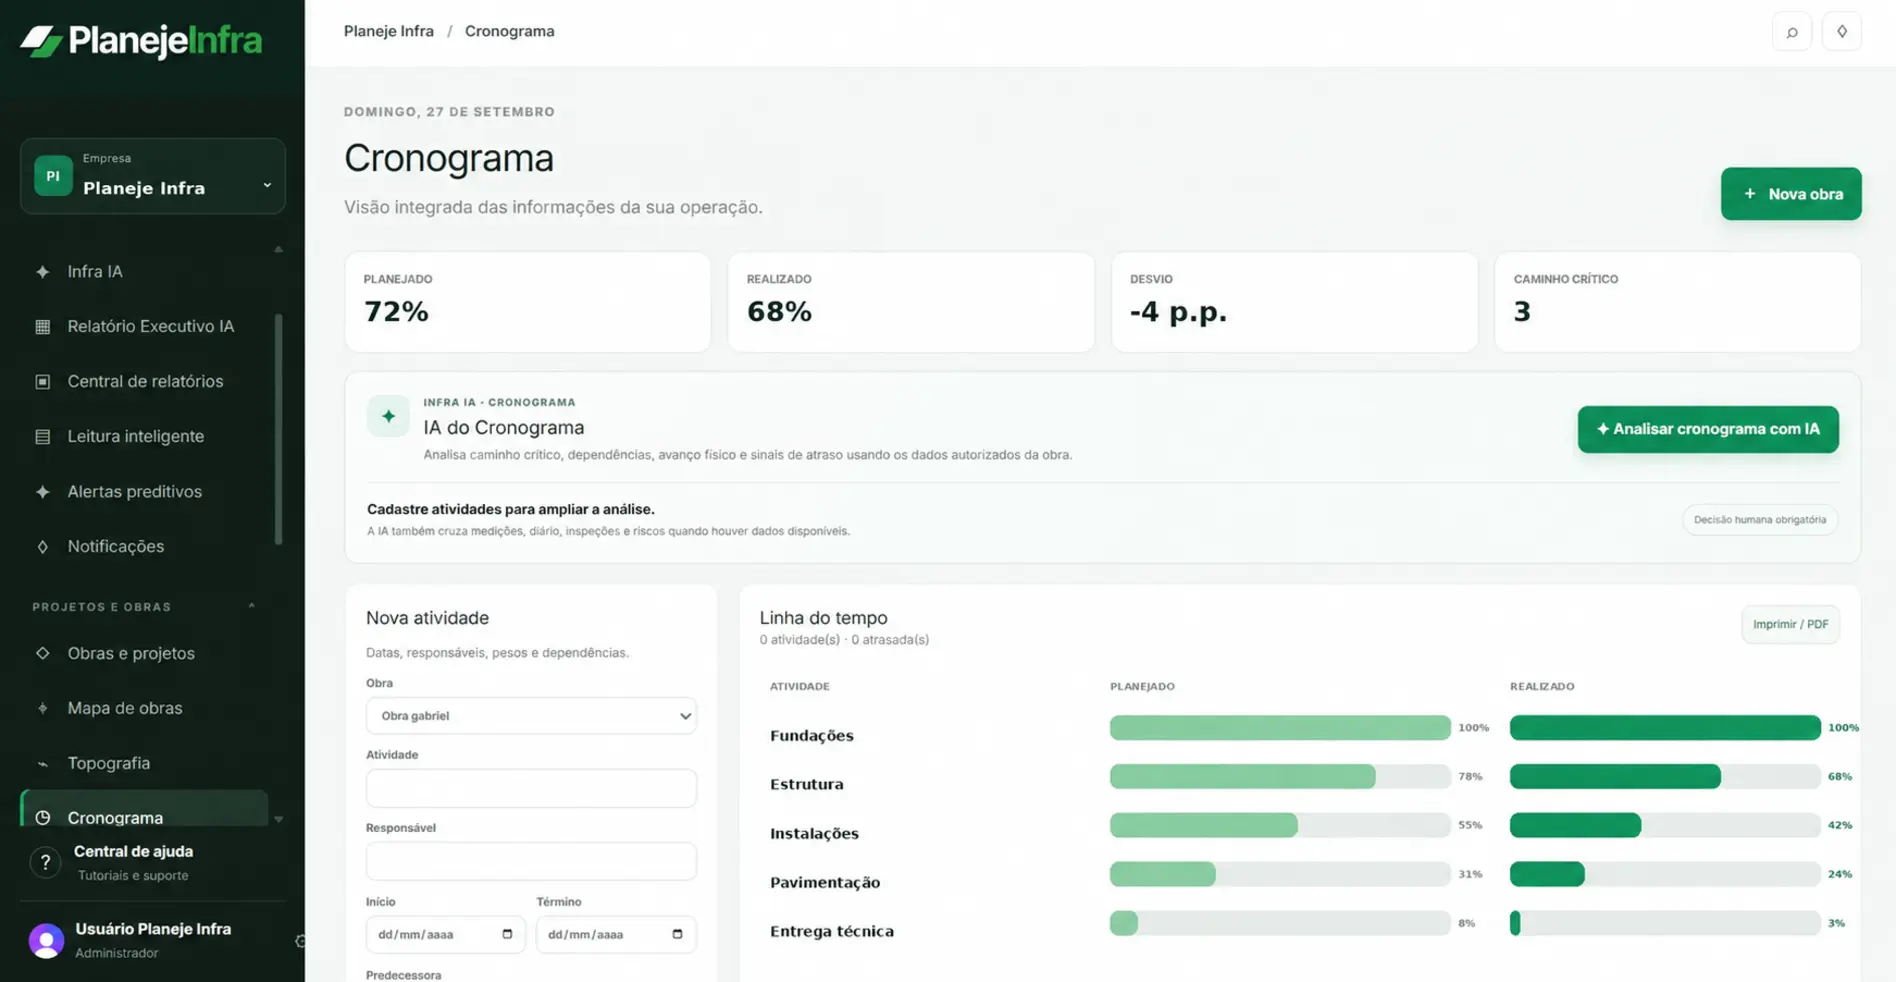Click the PI company badge

(x=53, y=176)
